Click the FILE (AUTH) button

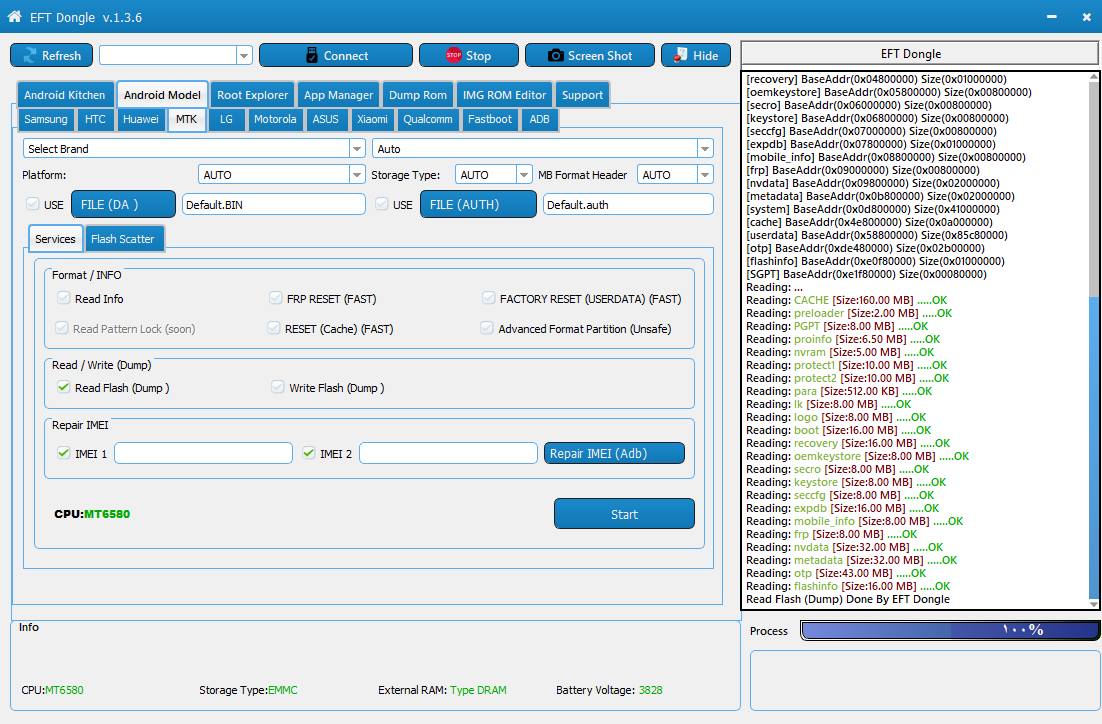click(x=478, y=205)
